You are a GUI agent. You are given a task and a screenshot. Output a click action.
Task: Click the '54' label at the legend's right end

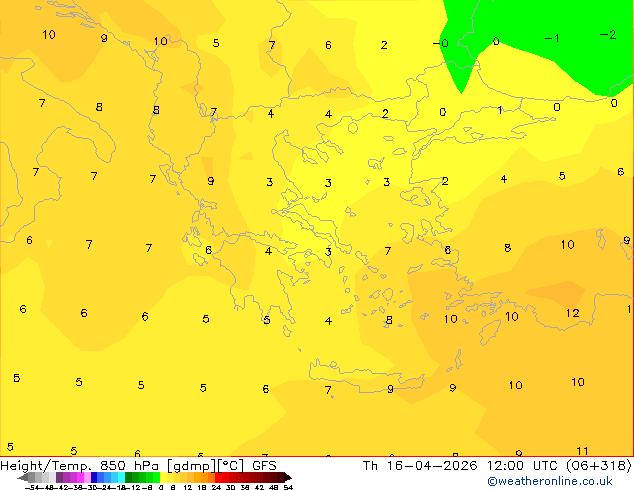coord(288,487)
